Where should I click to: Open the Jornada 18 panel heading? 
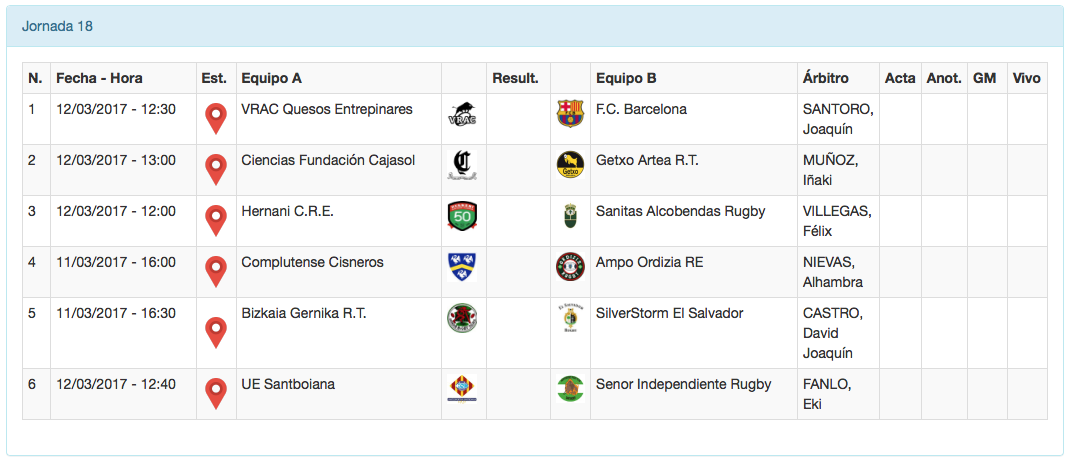click(58, 26)
